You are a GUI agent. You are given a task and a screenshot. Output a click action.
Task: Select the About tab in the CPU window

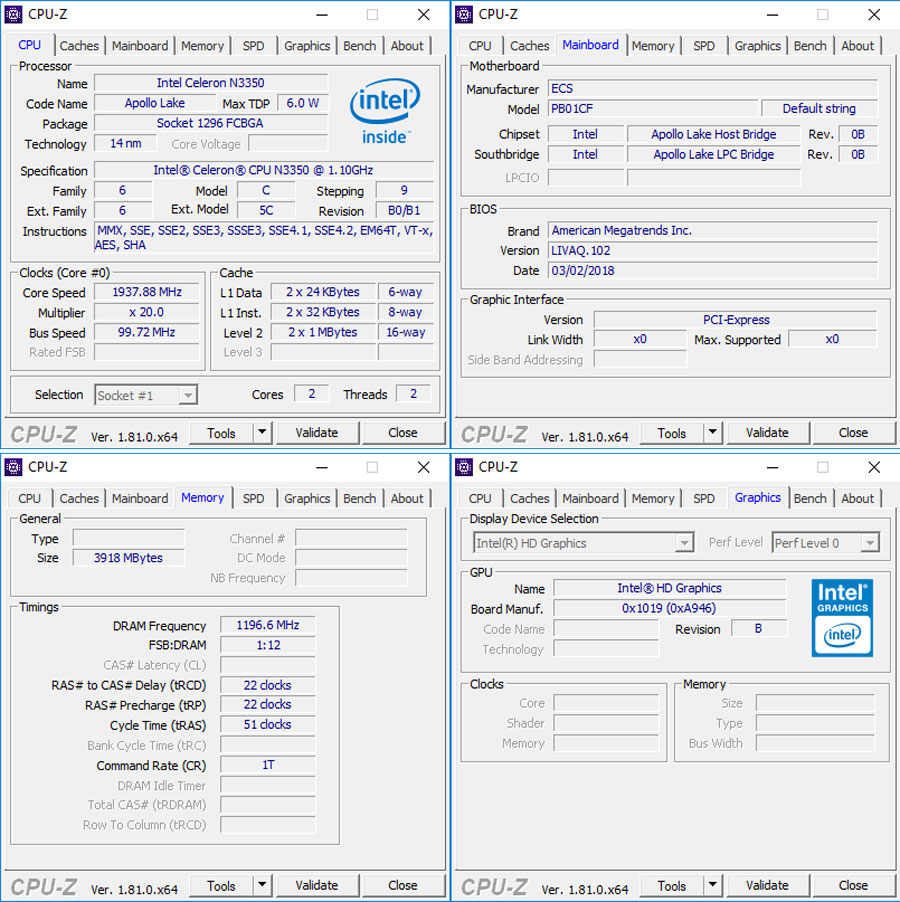click(x=407, y=46)
